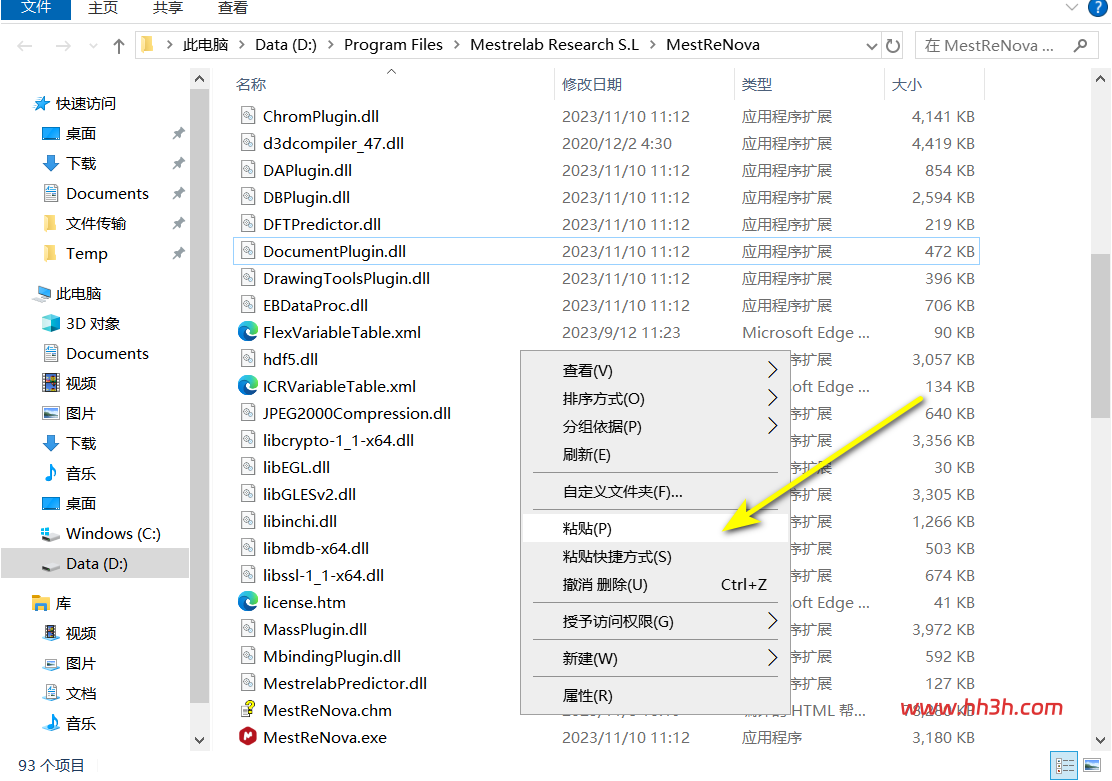Open the 查看 ribbon tab
This screenshot has height=781, width=1112.
point(233,9)
